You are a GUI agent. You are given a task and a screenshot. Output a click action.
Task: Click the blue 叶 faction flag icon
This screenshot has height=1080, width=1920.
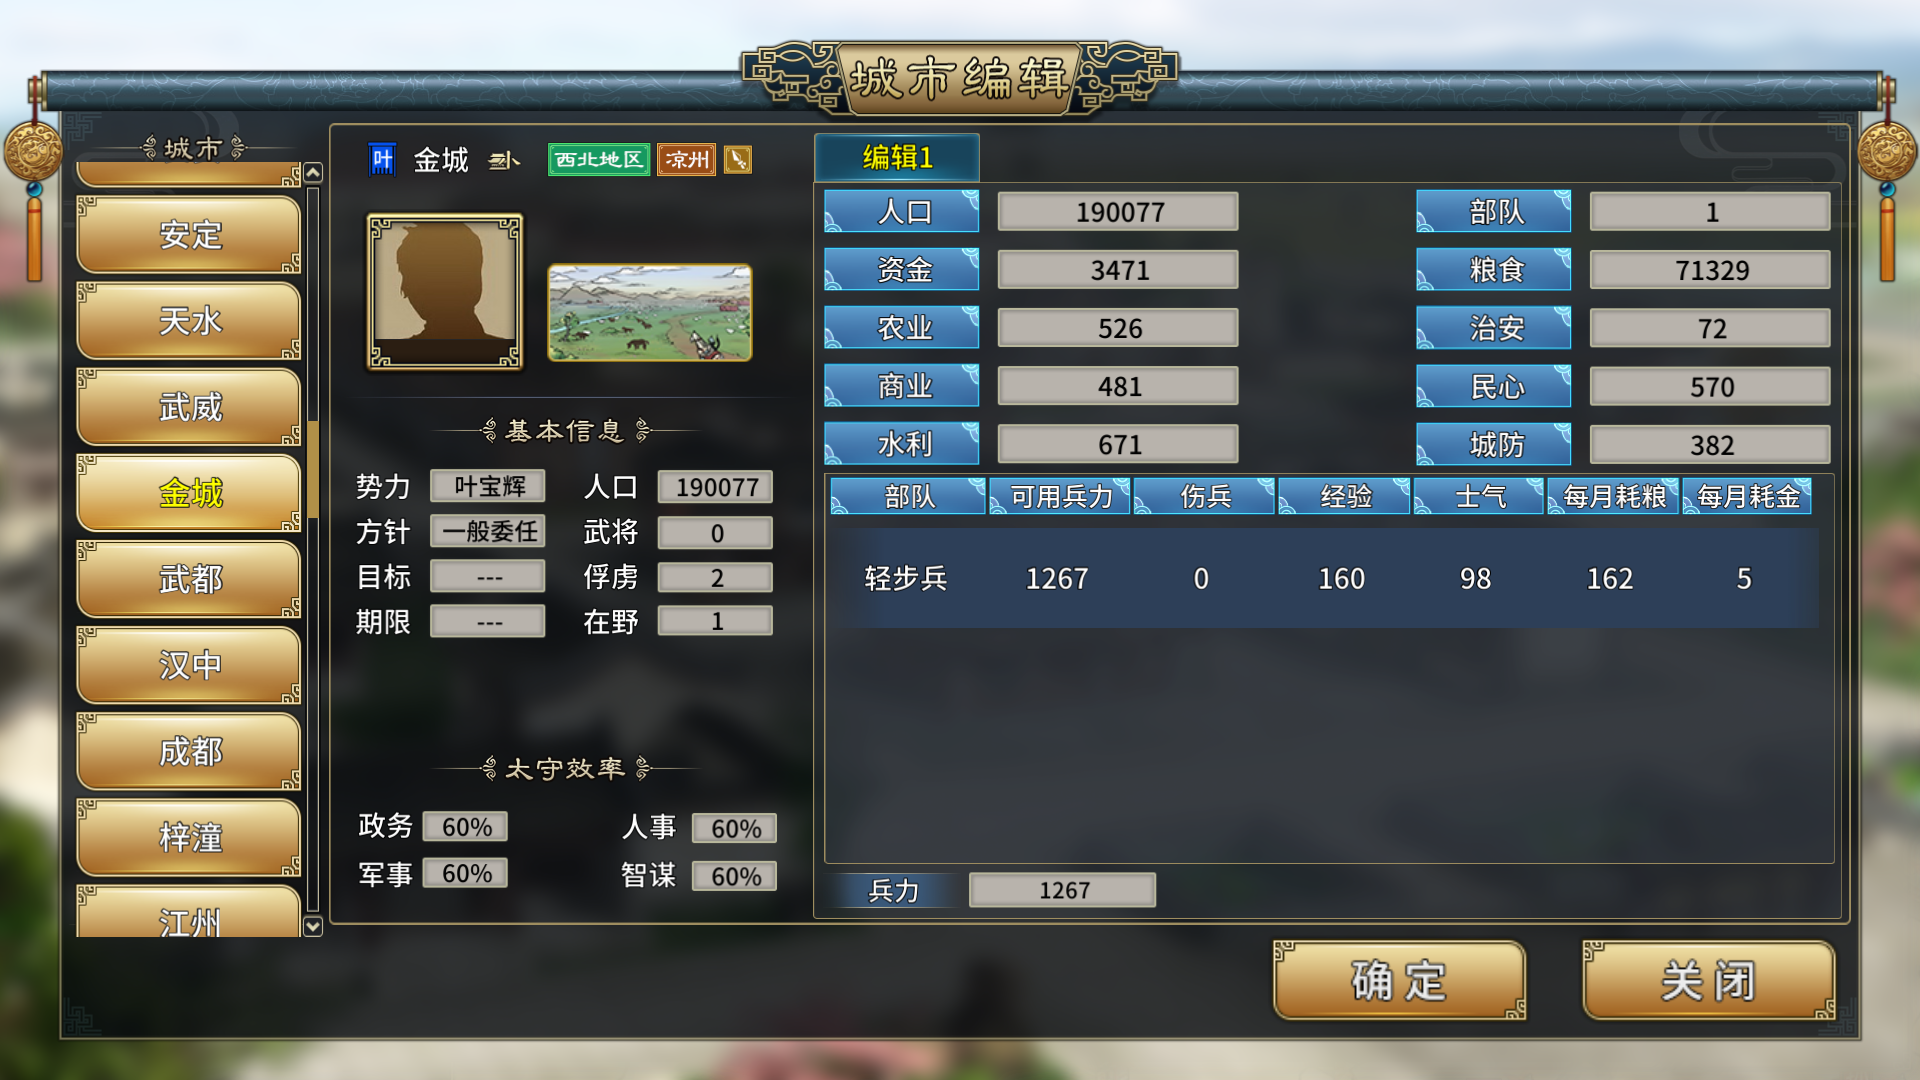pyautogui.click(x=382, y=159)
